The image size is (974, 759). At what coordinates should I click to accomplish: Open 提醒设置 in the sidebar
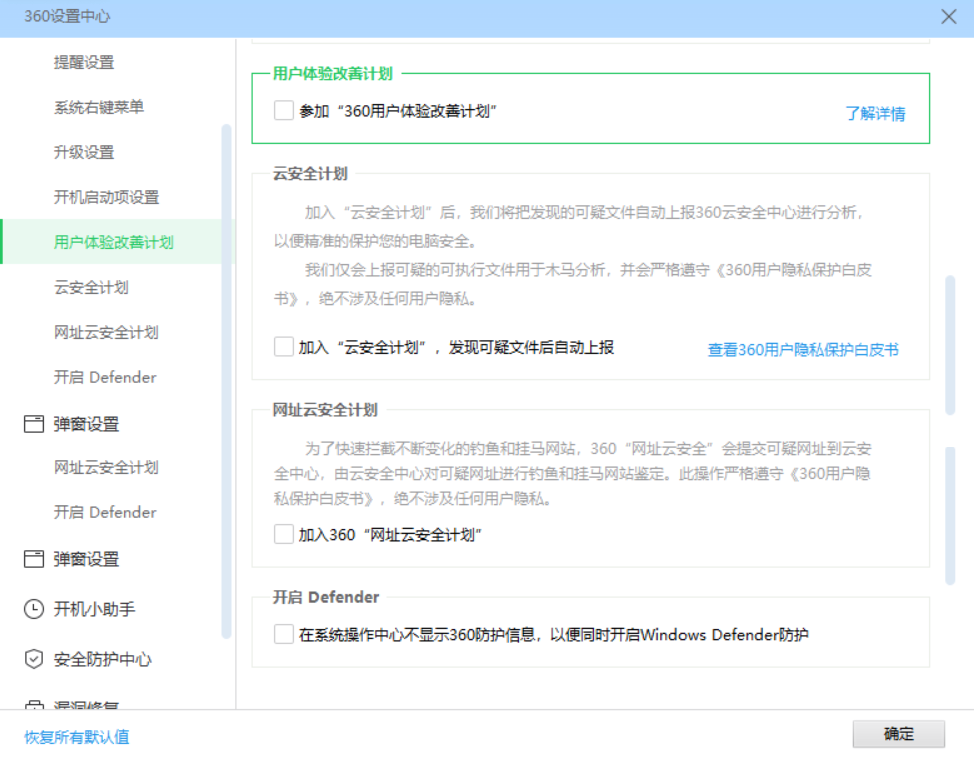tap(84, 62)
